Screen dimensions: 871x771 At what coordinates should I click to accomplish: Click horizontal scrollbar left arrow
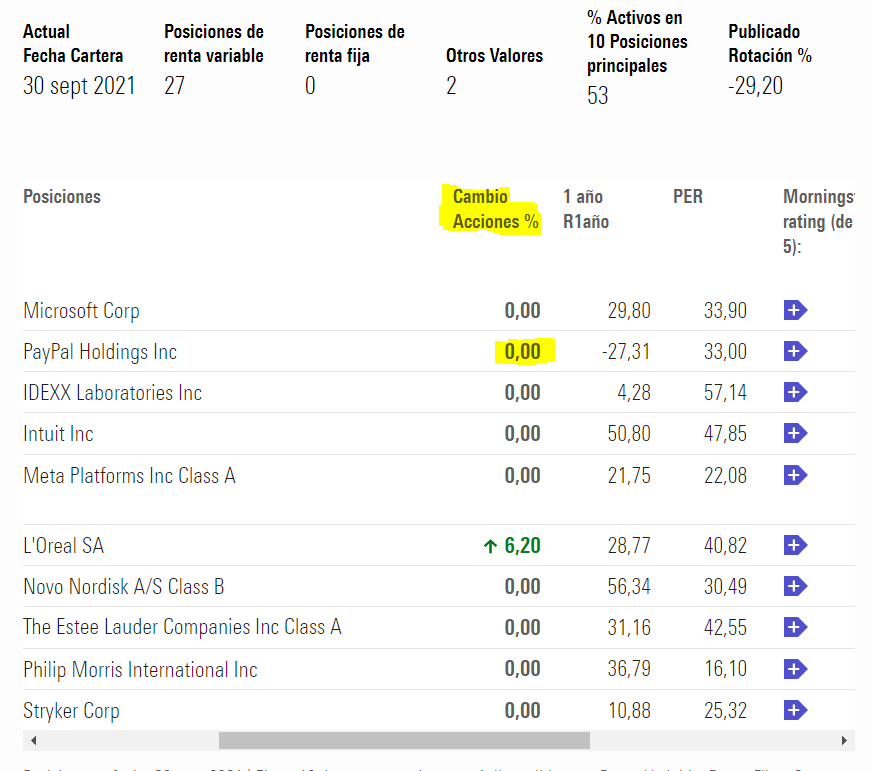pos(32,741)
